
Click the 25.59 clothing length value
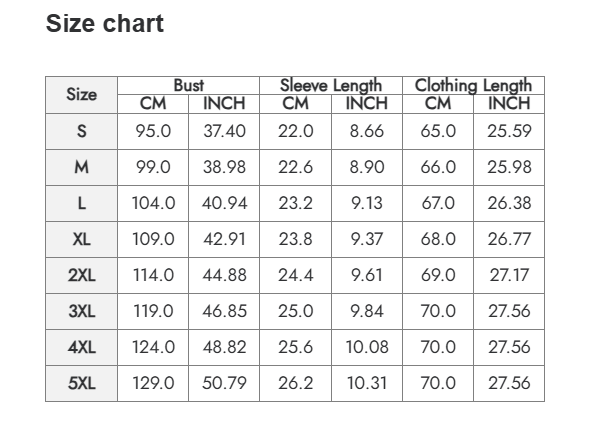tap(509, 131)
